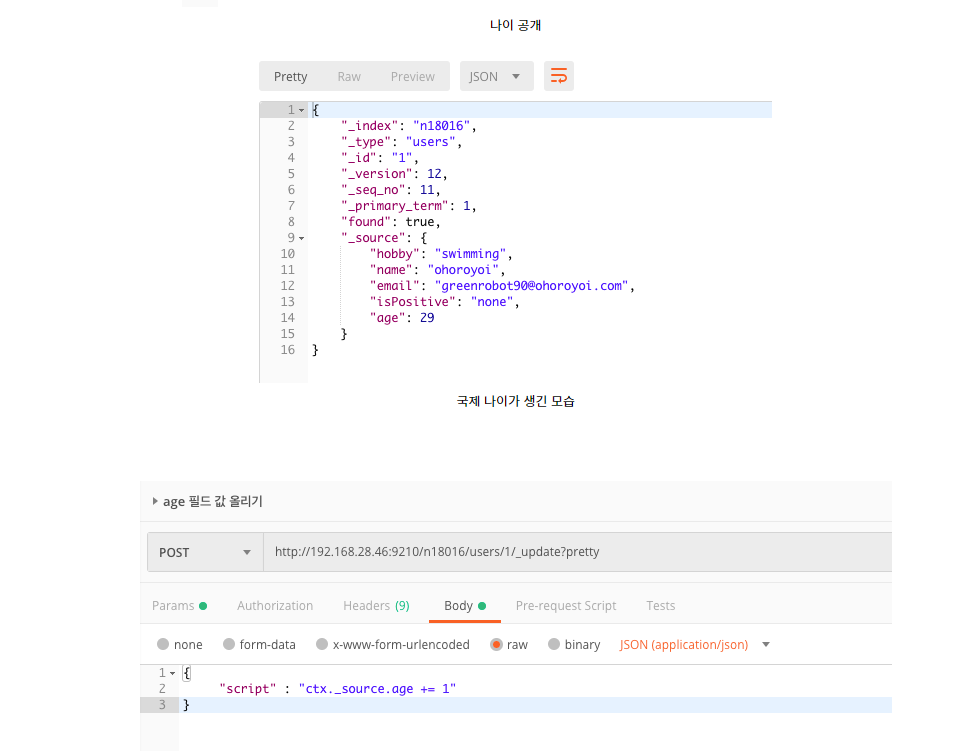The image size is (965, 751).
Task: Open the Preview response view
Action: [412, 77]
